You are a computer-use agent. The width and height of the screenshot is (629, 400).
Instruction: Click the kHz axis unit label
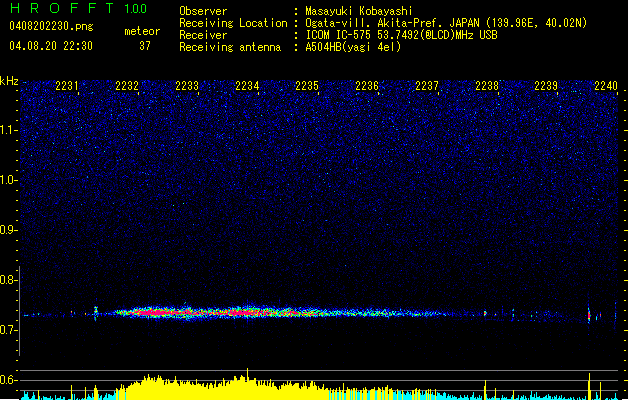point(9,81)
